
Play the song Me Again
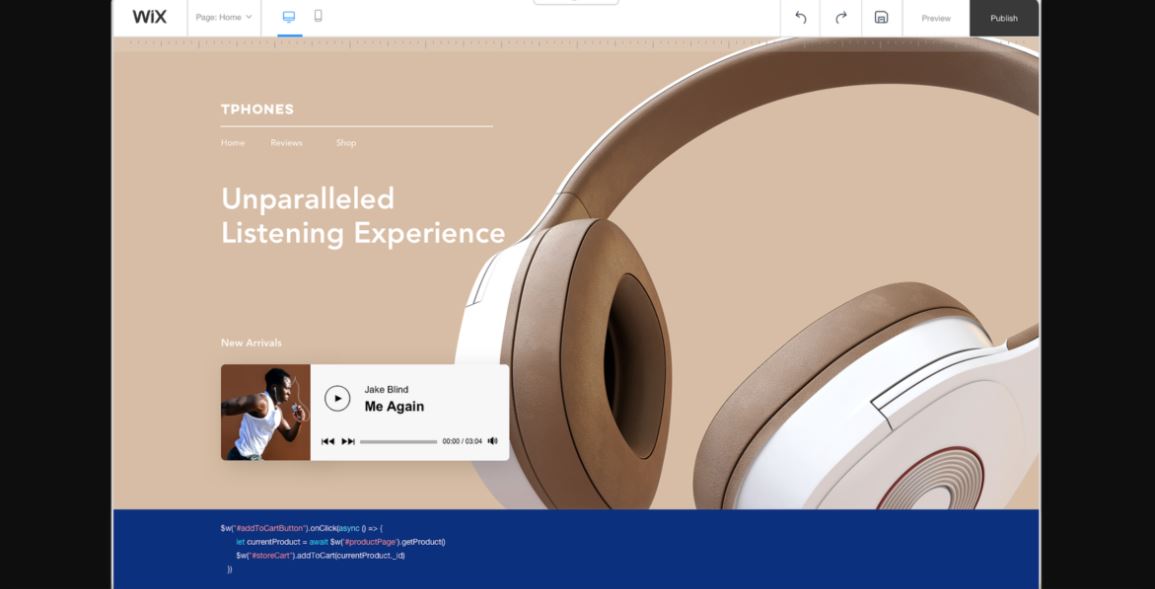point(337,398)
